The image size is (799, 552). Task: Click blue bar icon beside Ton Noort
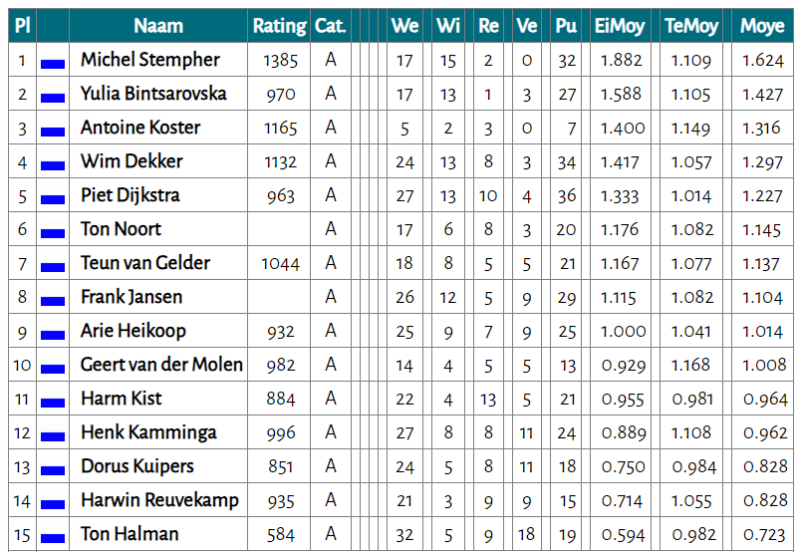53,234
